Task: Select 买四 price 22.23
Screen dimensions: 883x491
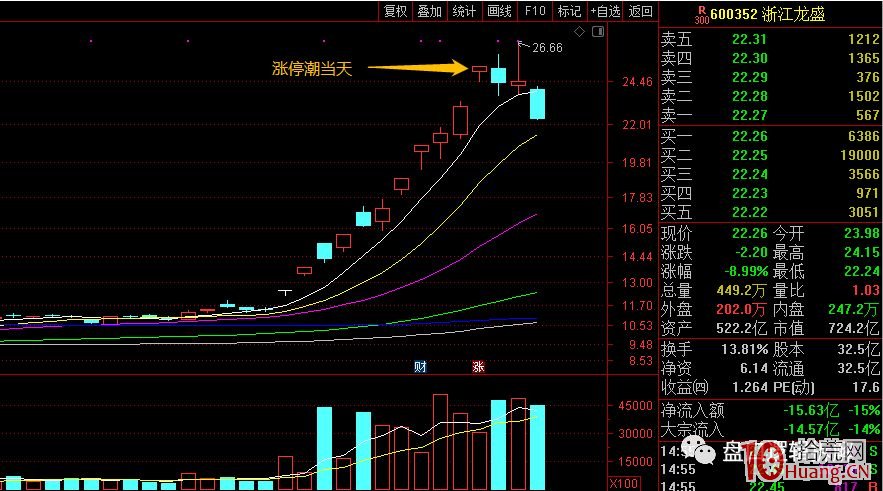Action: coord(749,193)
